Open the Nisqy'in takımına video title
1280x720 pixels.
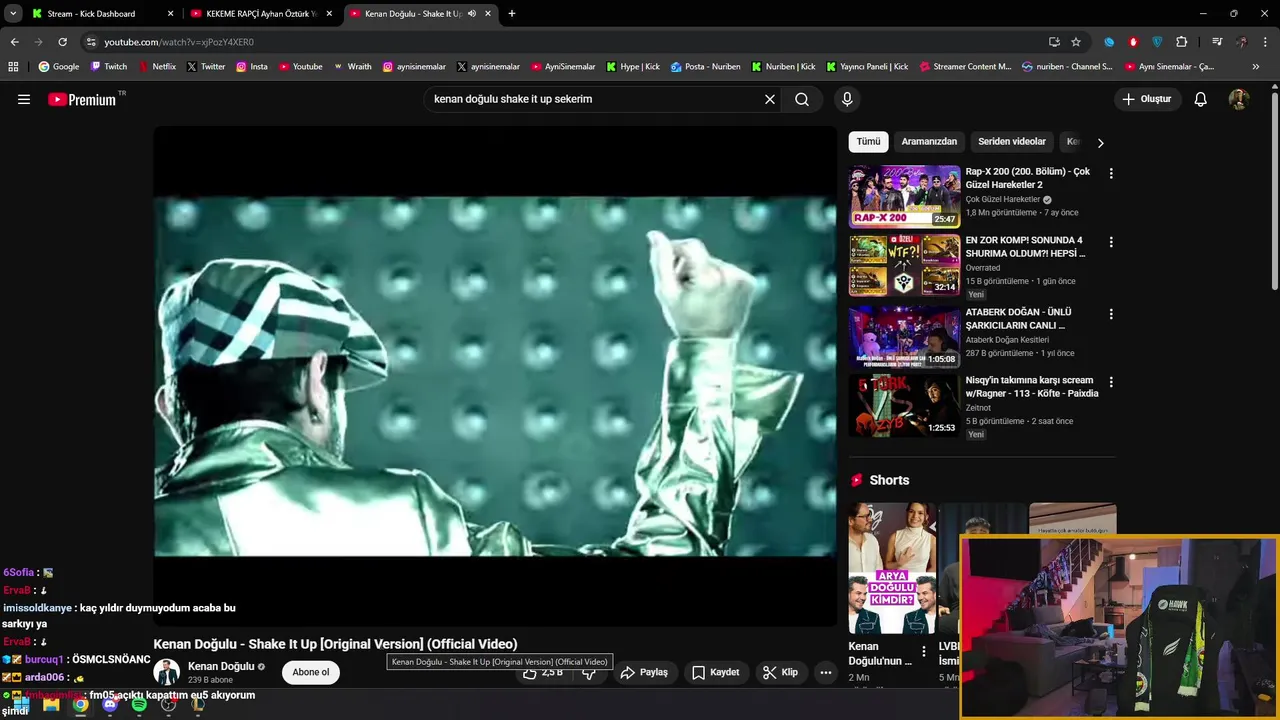click(1032, 387)
